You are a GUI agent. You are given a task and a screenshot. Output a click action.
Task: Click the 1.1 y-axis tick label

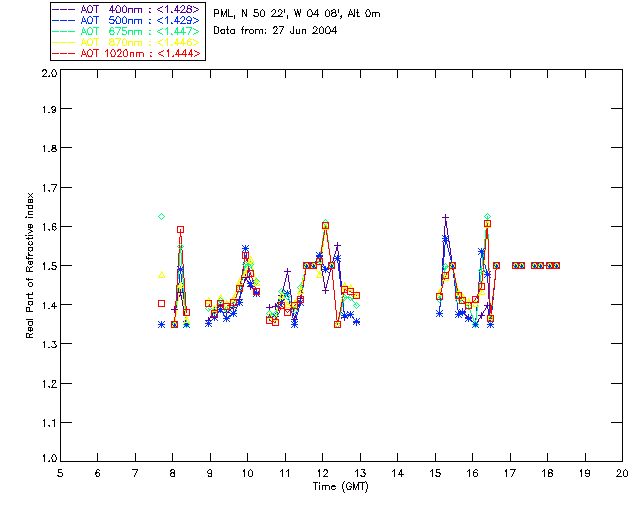click(49, 423)
